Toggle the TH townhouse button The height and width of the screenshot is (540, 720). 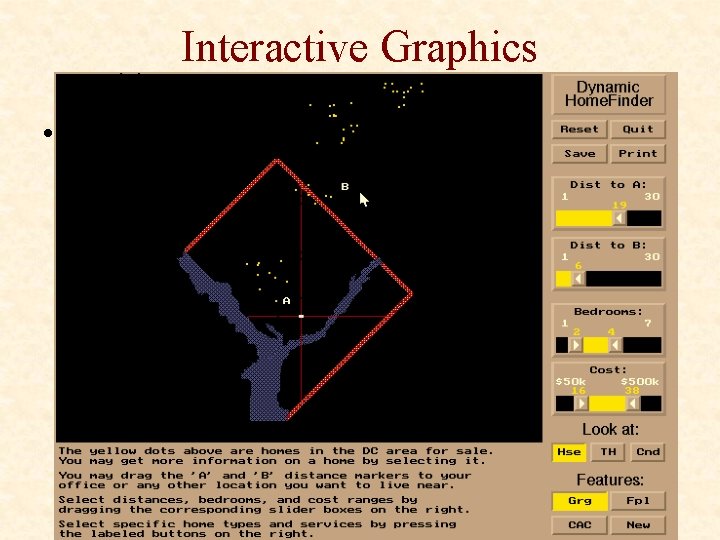click(x=608, y=452)
